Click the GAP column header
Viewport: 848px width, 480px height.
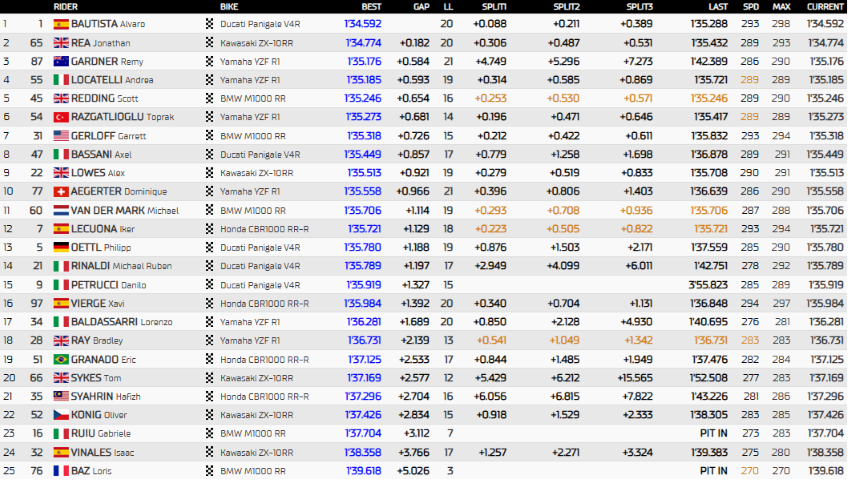click(x=421, y=6)
